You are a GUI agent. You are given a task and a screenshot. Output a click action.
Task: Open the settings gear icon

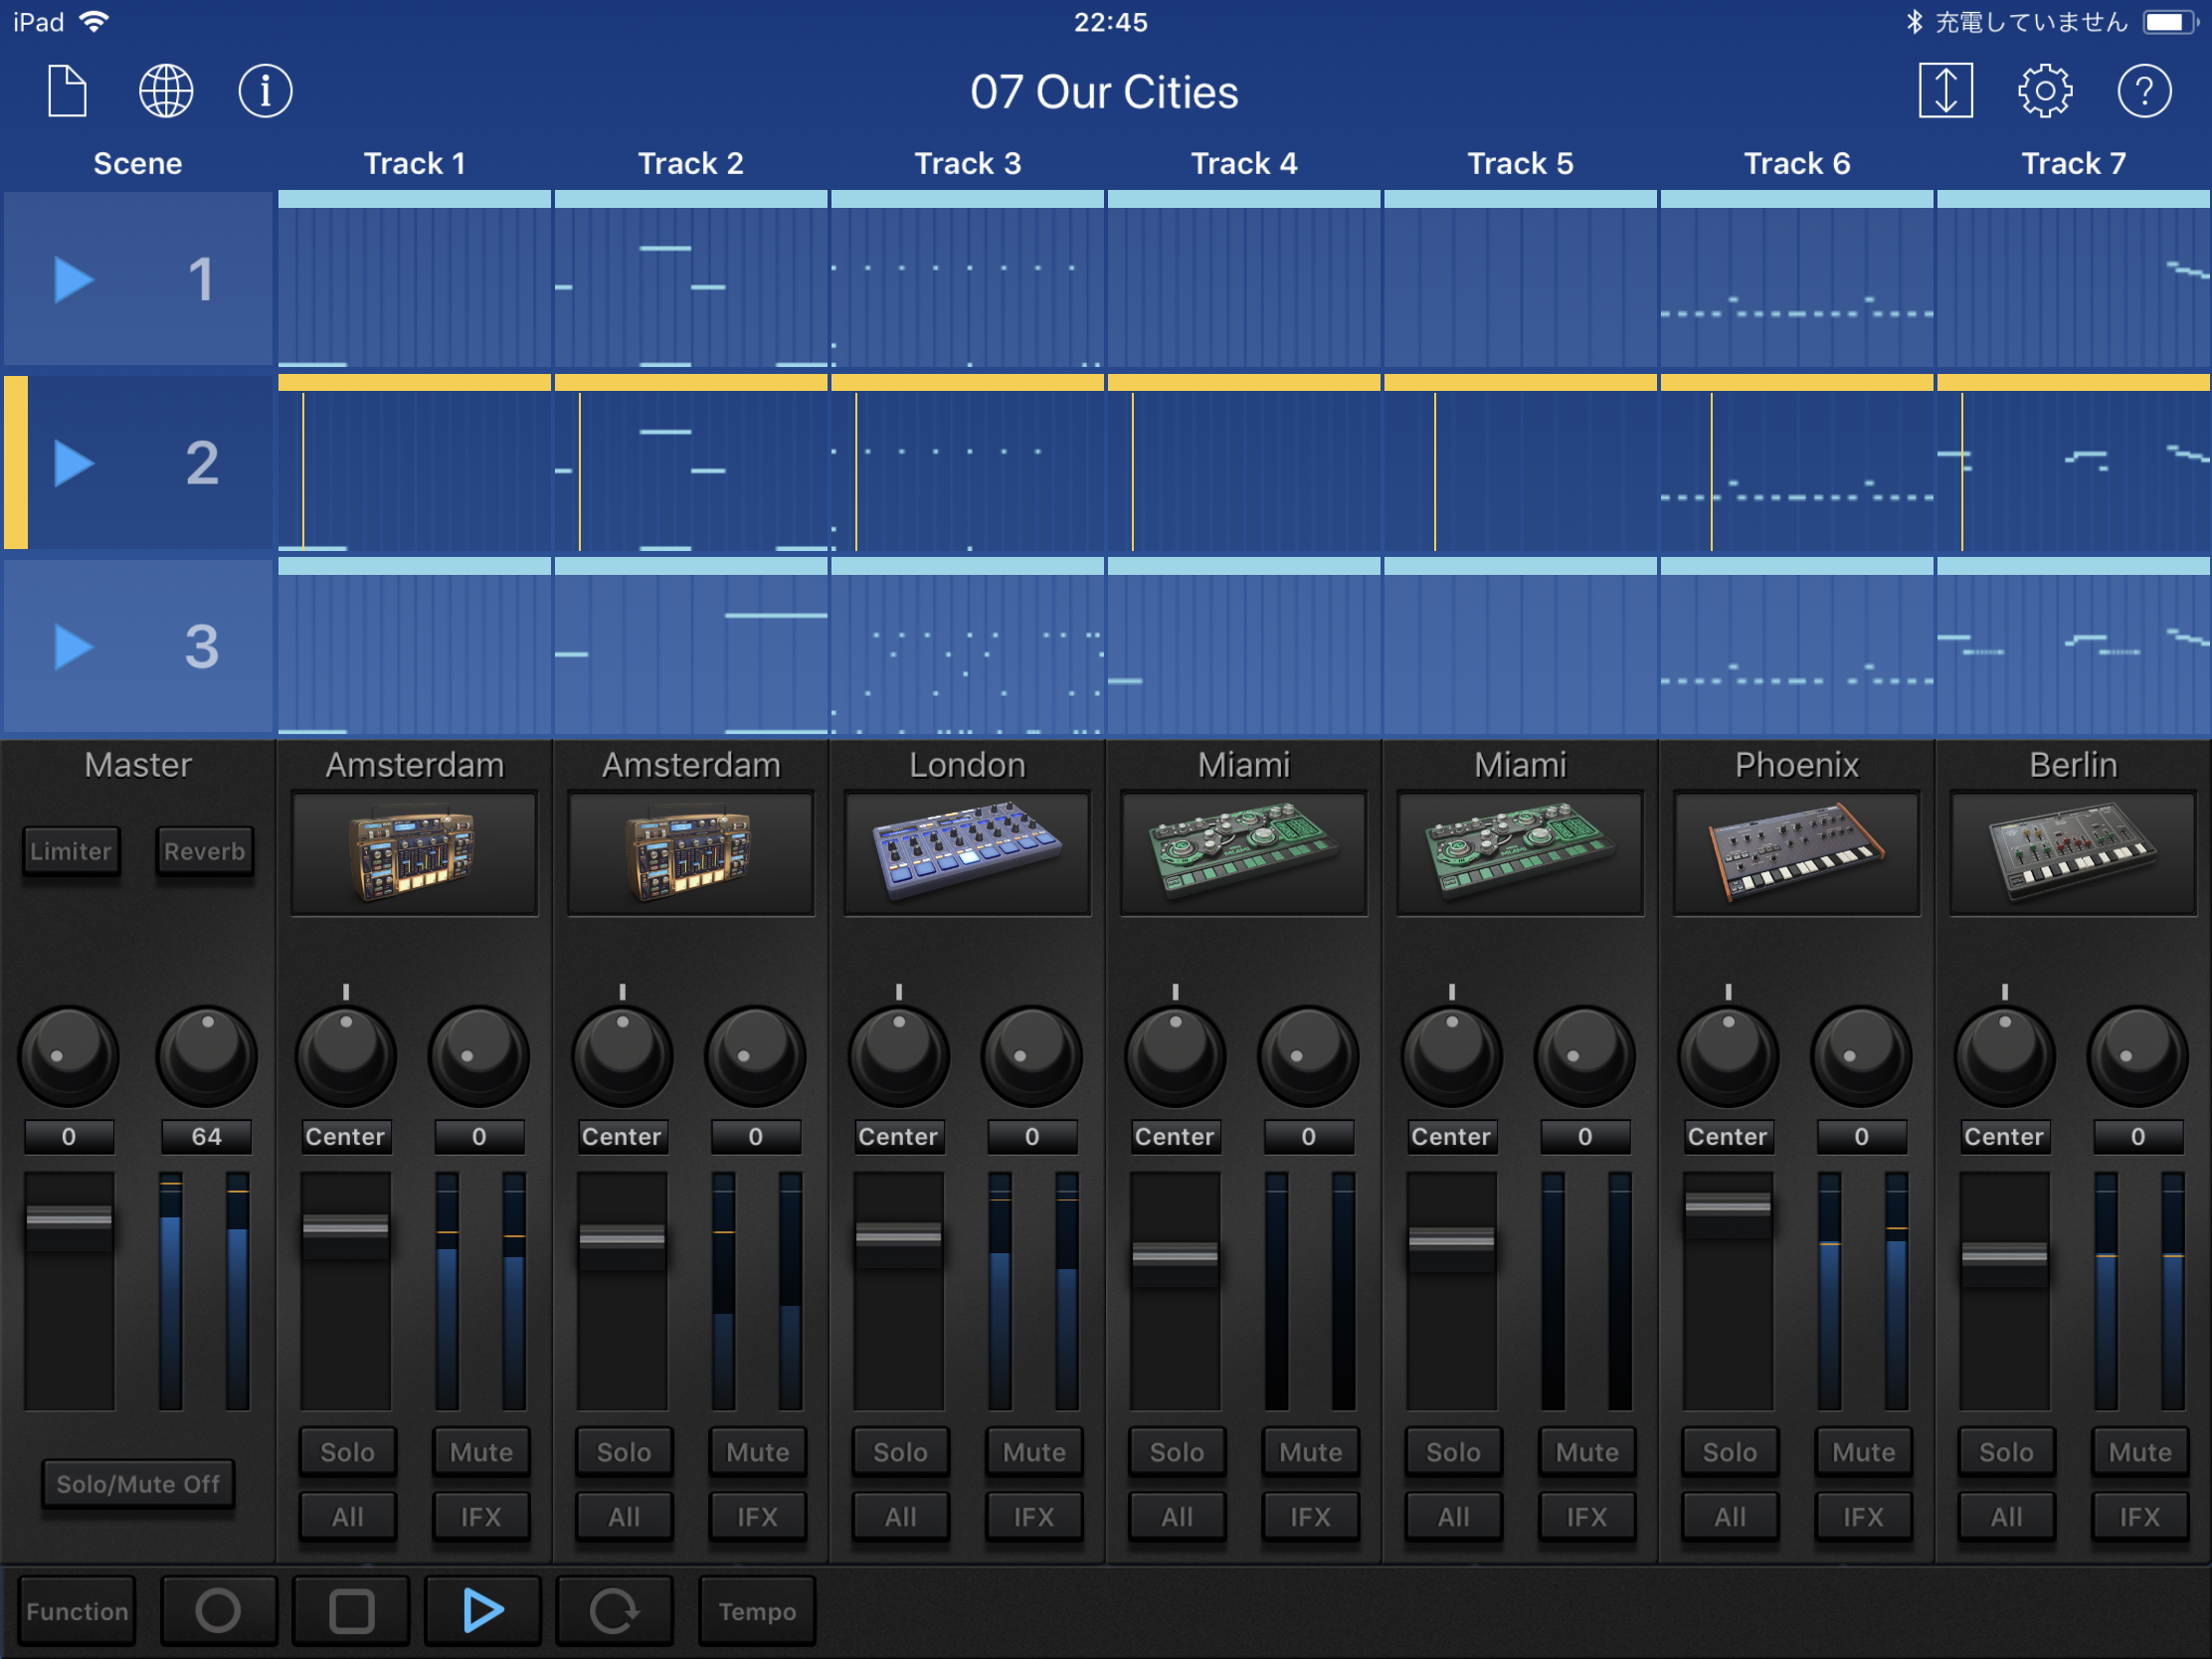2044,92
